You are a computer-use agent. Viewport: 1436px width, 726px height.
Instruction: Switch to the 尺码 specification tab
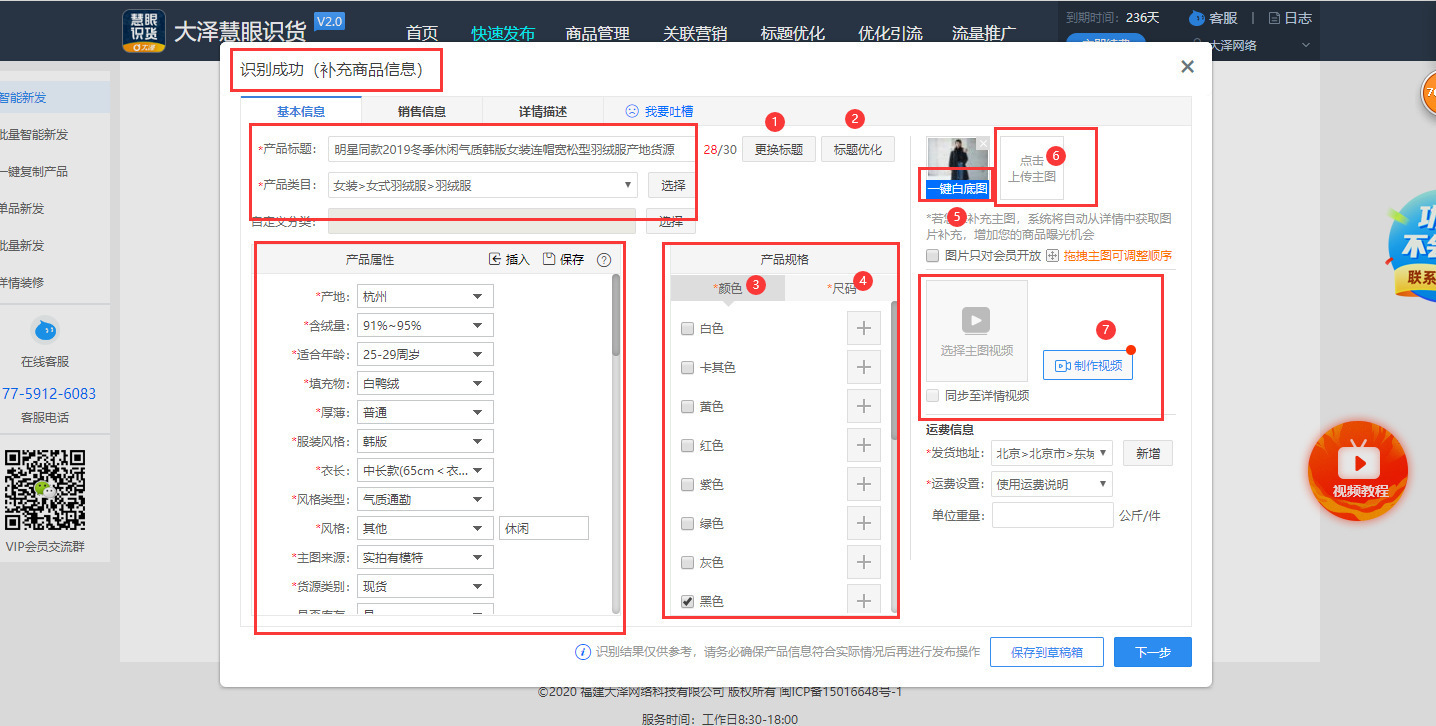pyautogui.click(x=842, y=289)
